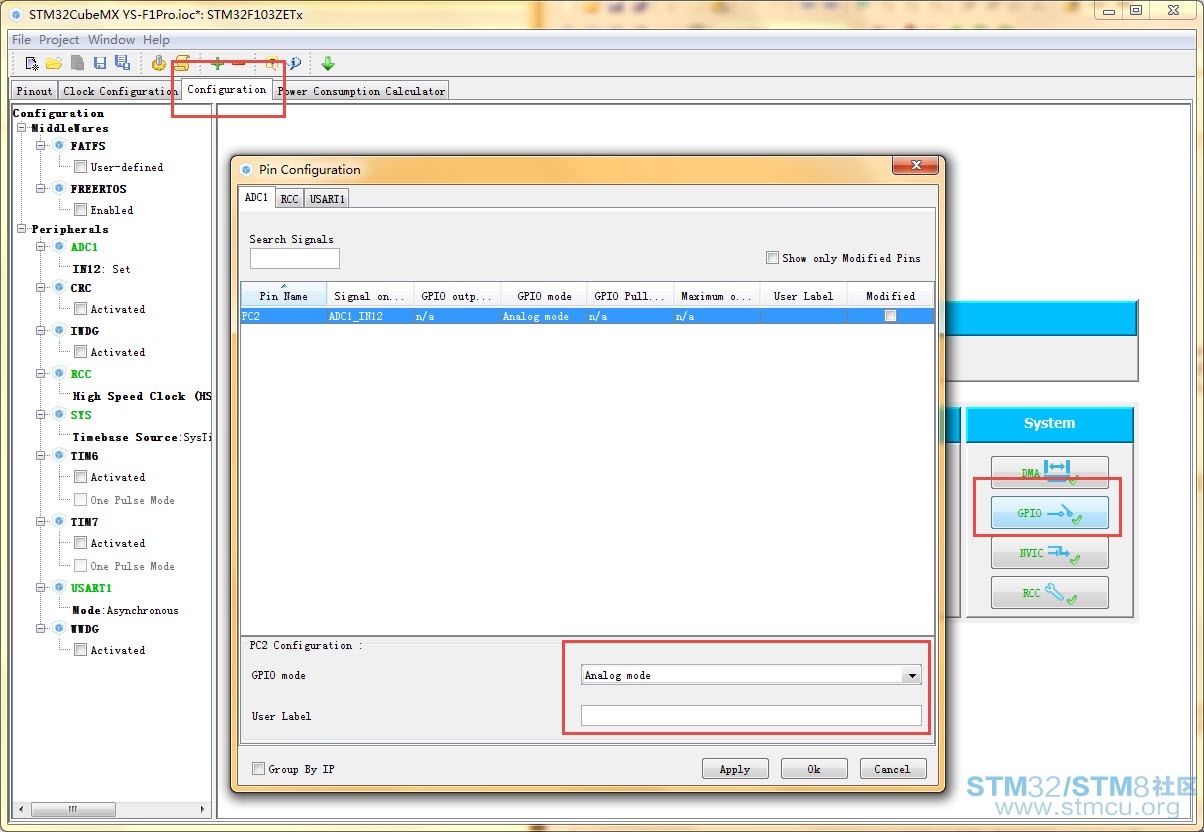1204x832 pixels.
Task: Toggle the Group By IP checkbox
Action: [258, 769]
